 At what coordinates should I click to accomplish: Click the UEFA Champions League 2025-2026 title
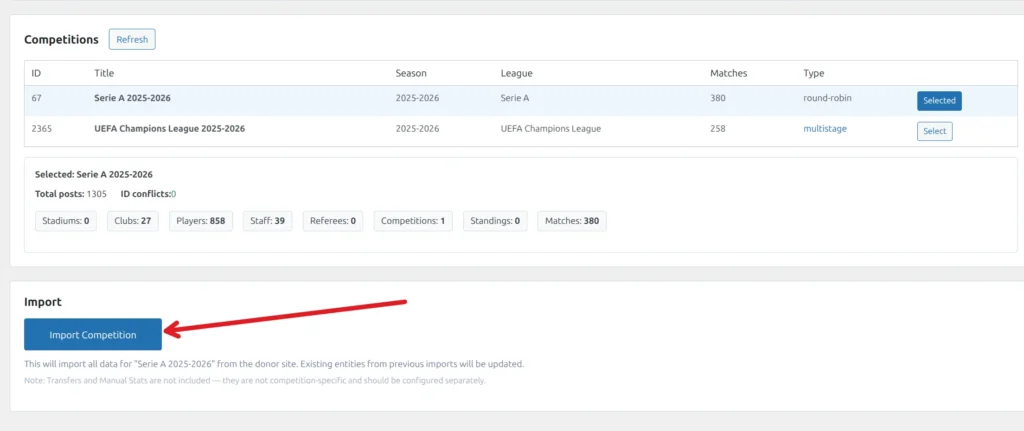point(170,129)
